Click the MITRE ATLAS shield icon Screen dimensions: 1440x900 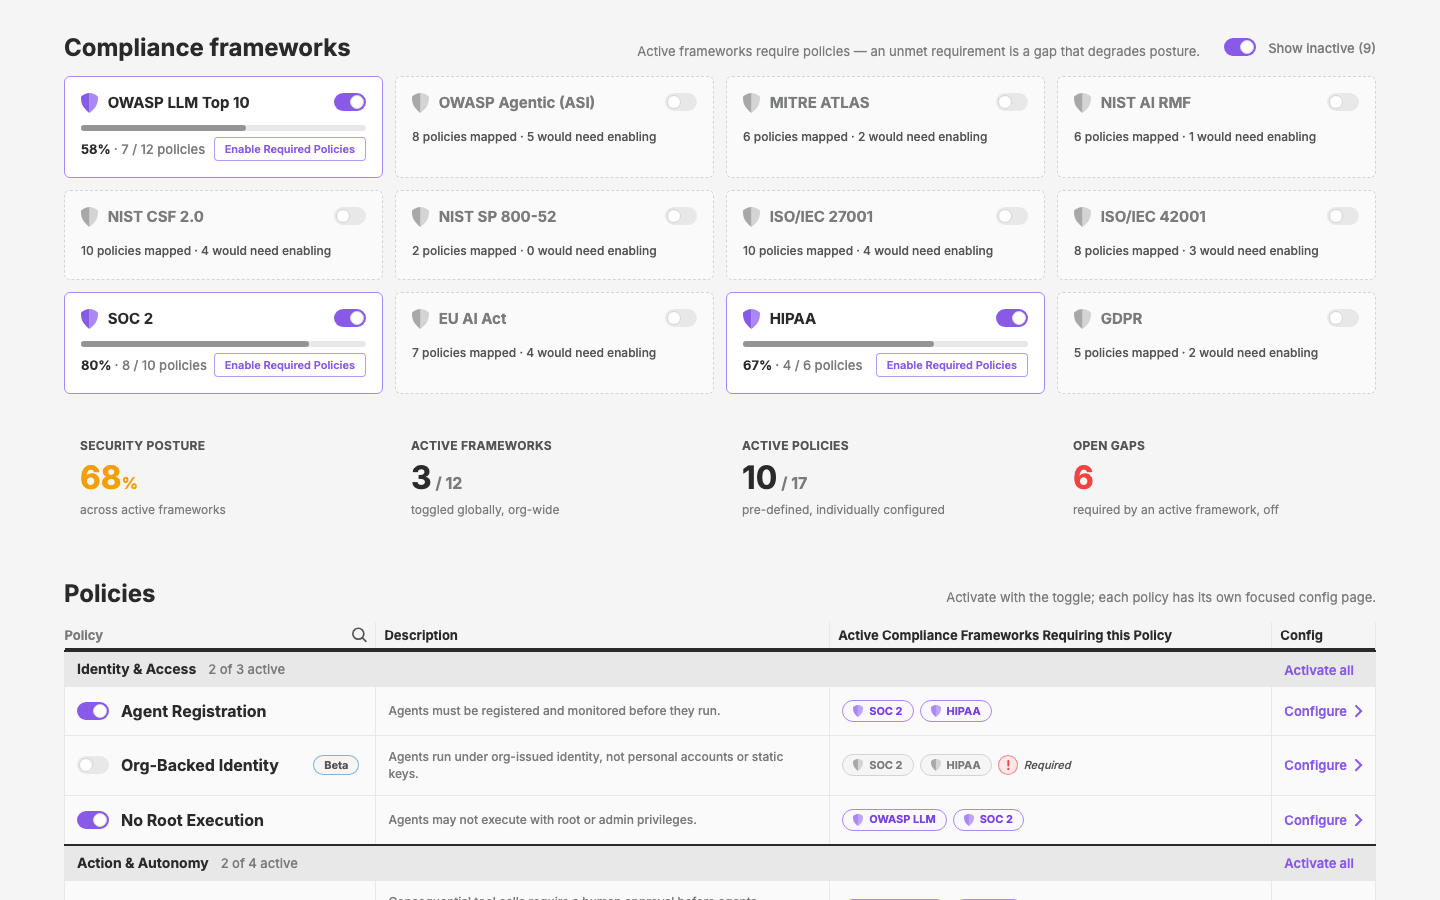[751, 102]
